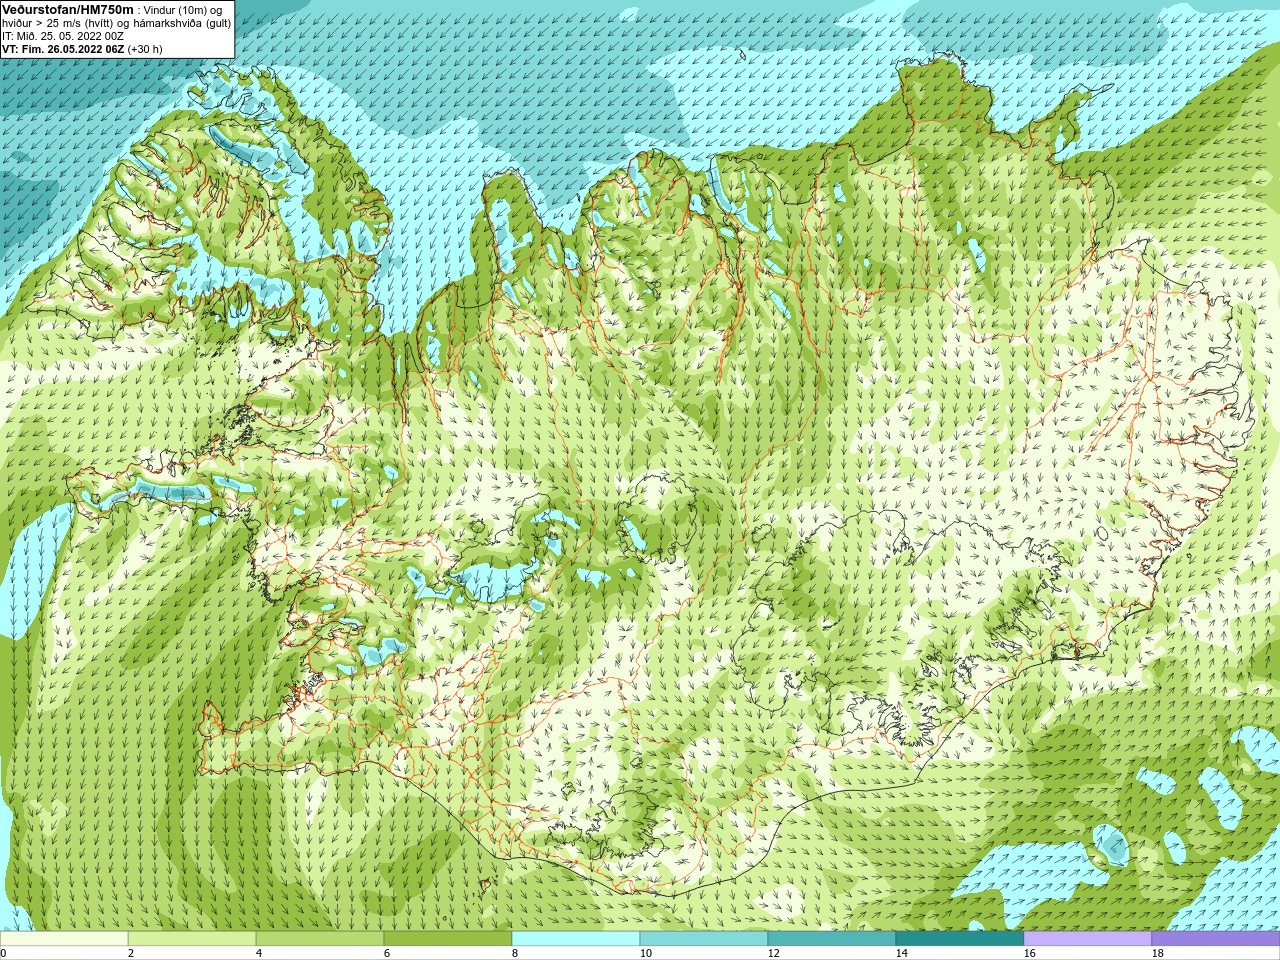Click the legend tick label "0"
The image size is (1280, 960).
click(x=3, y=953)
